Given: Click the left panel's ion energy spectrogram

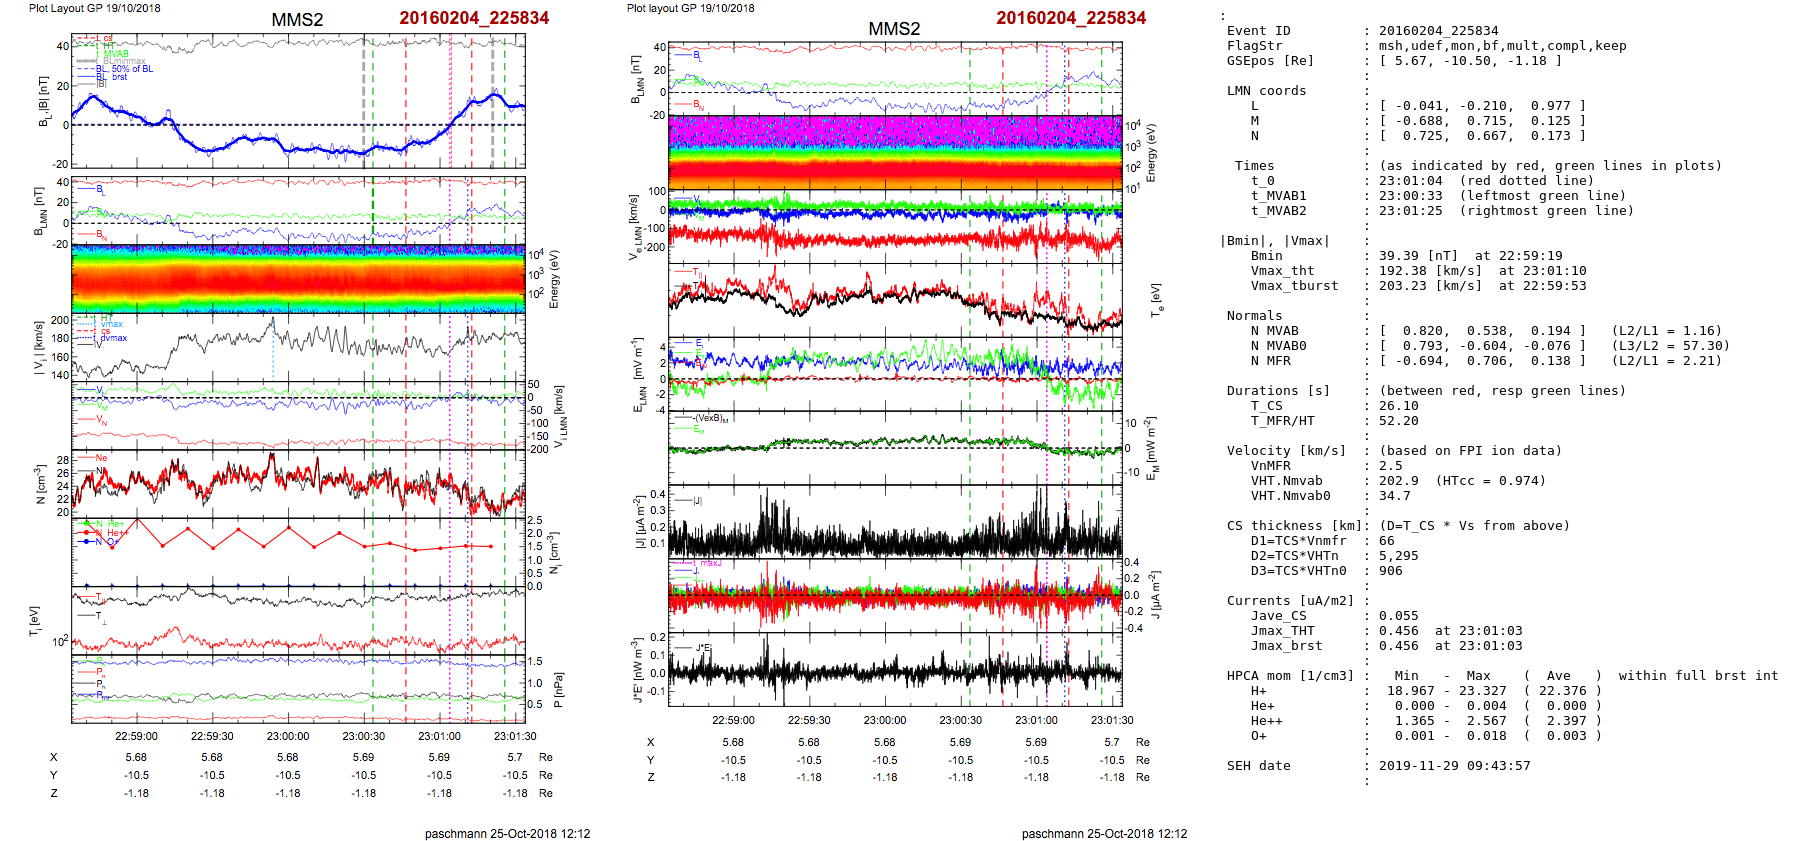Looking at the screenshot, I should pos(298,278).
